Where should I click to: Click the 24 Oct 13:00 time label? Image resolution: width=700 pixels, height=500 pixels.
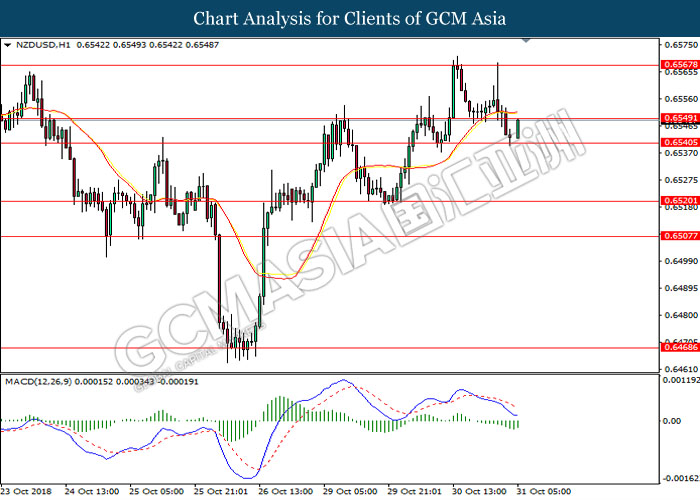92,492
